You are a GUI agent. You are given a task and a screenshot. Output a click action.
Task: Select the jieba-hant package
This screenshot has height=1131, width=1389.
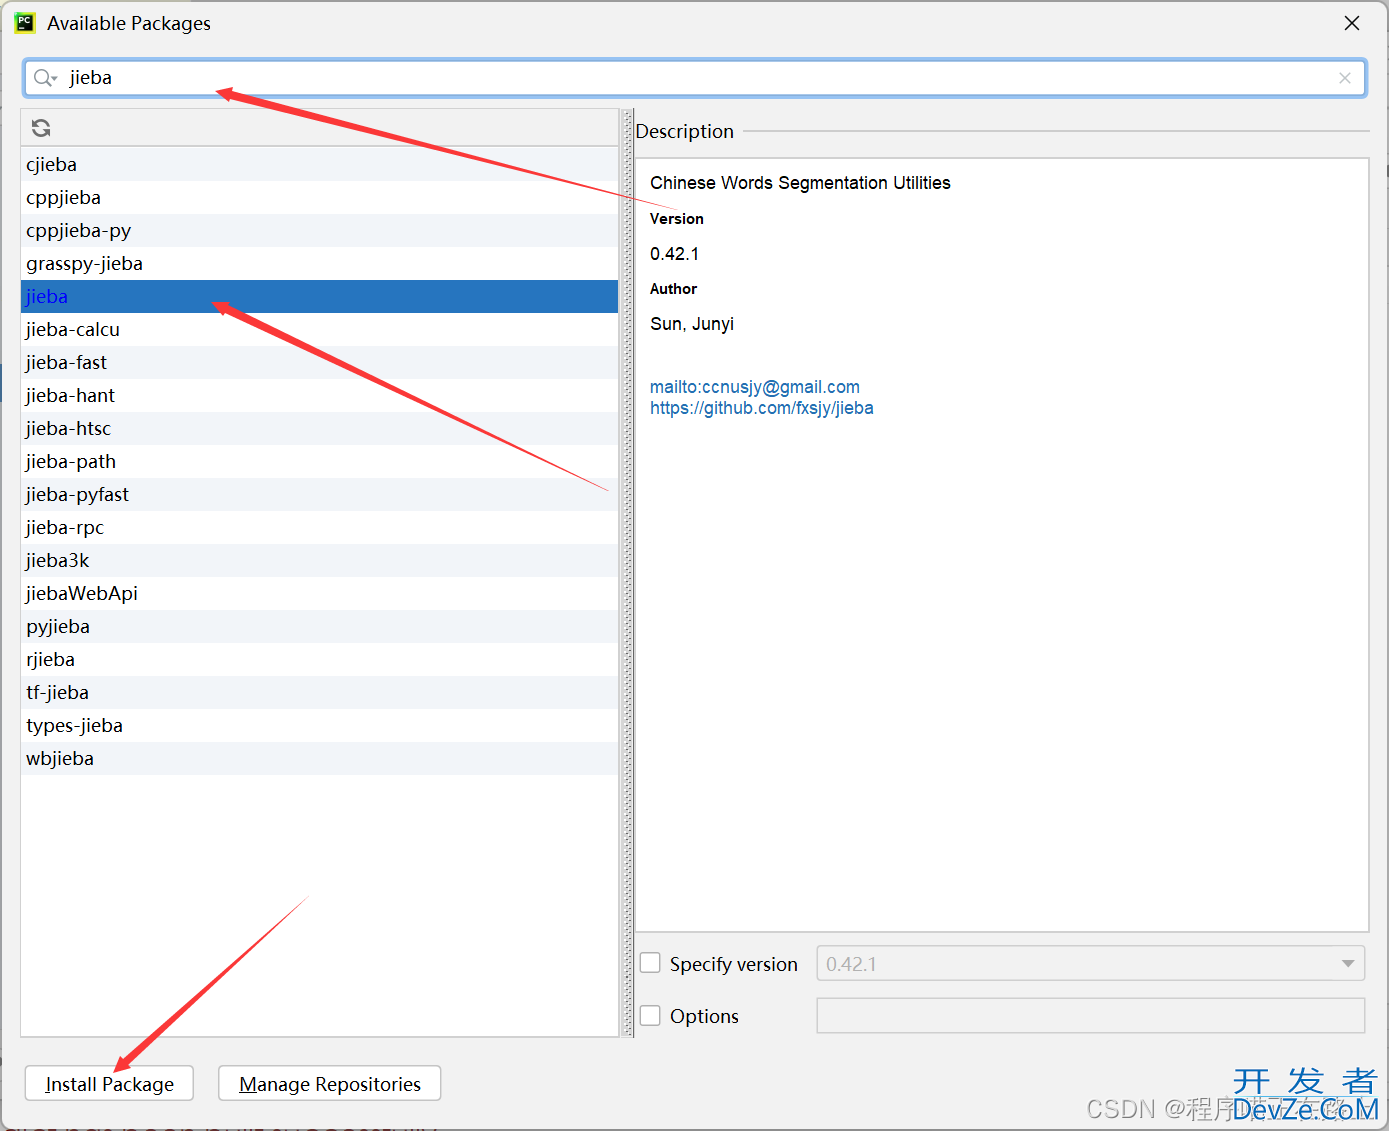point(320,395)
